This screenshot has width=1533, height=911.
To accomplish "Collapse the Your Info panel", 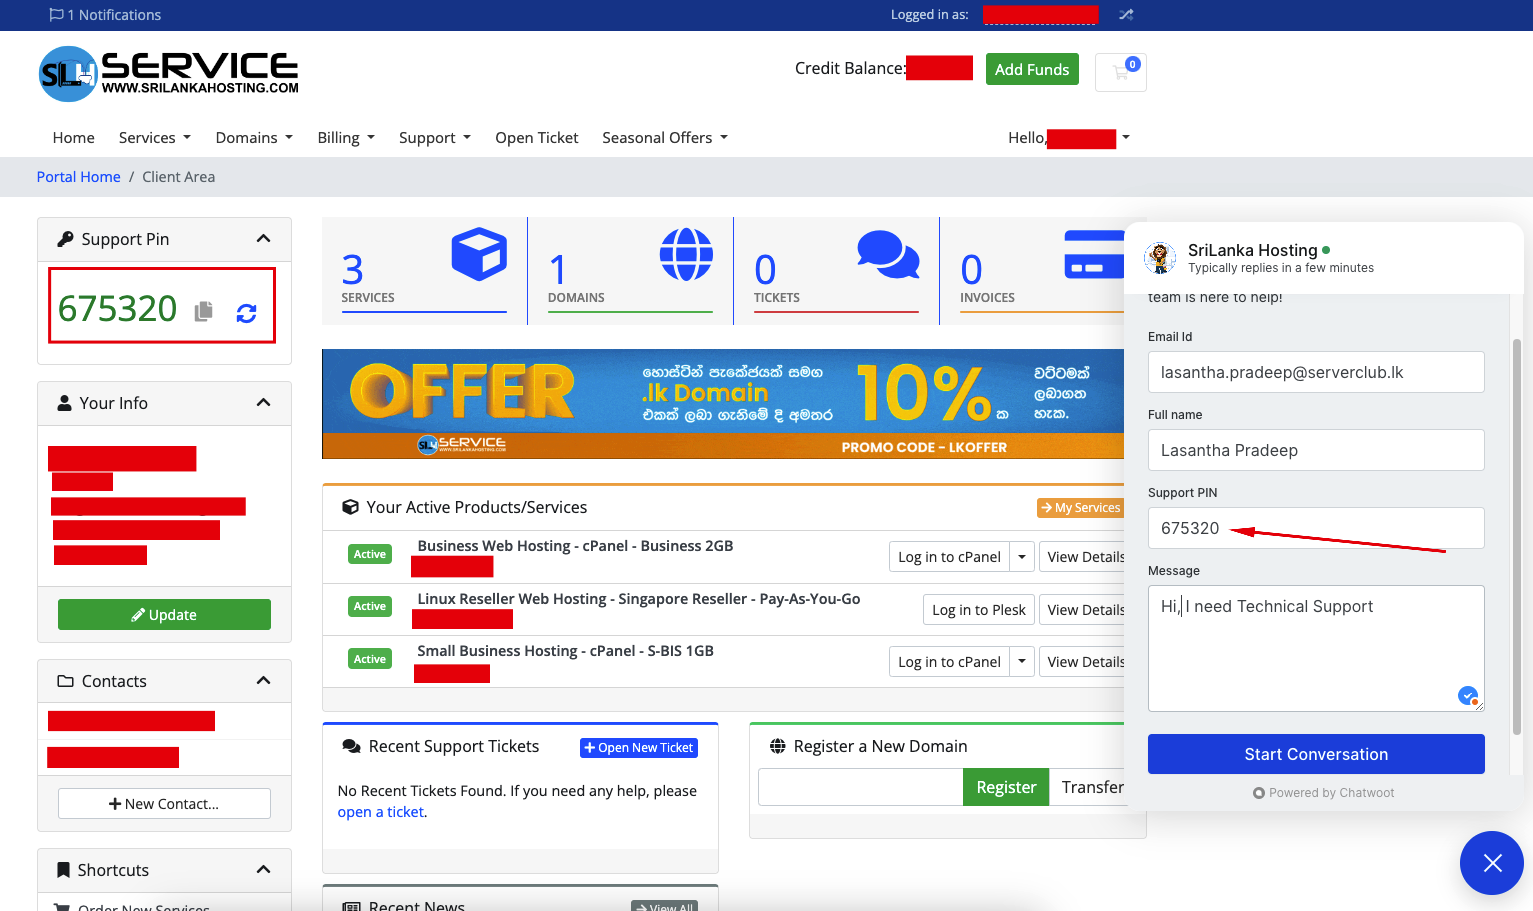I will pos(263,403).
